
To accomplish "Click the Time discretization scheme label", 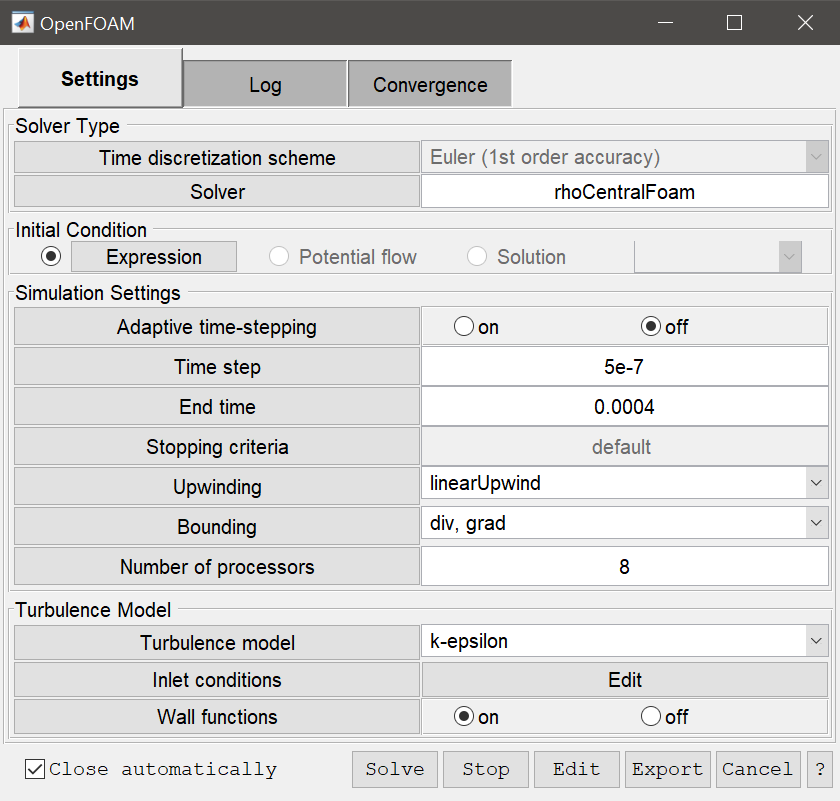I will 217,158.
